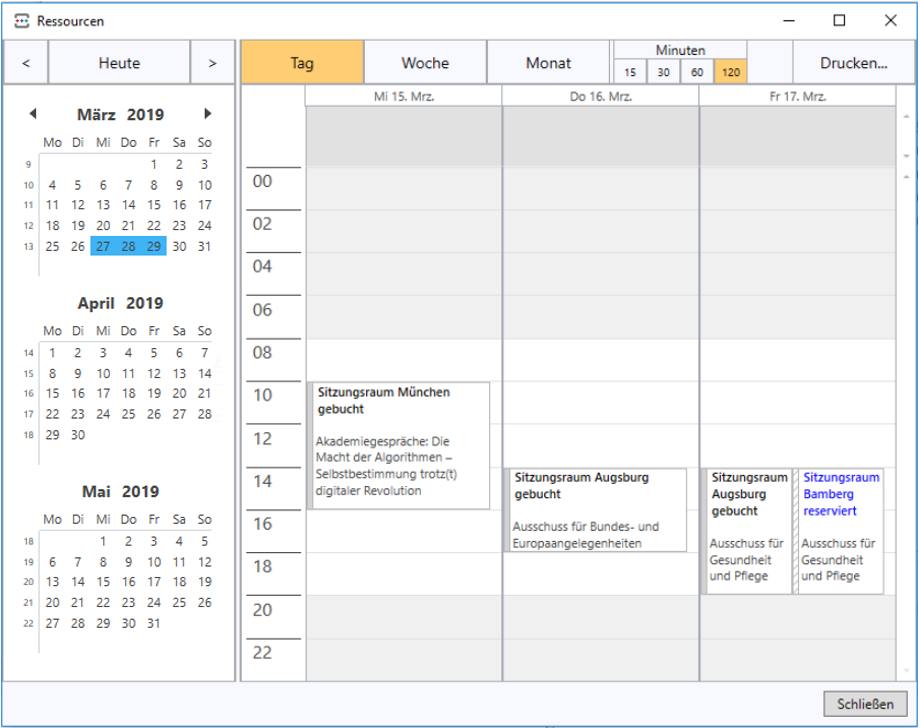Image resolution: width=920 pixels, height=728 pixels.
Task: Open Sitzungsraum Augsburg booking on Friday
Action: [746, 531]
